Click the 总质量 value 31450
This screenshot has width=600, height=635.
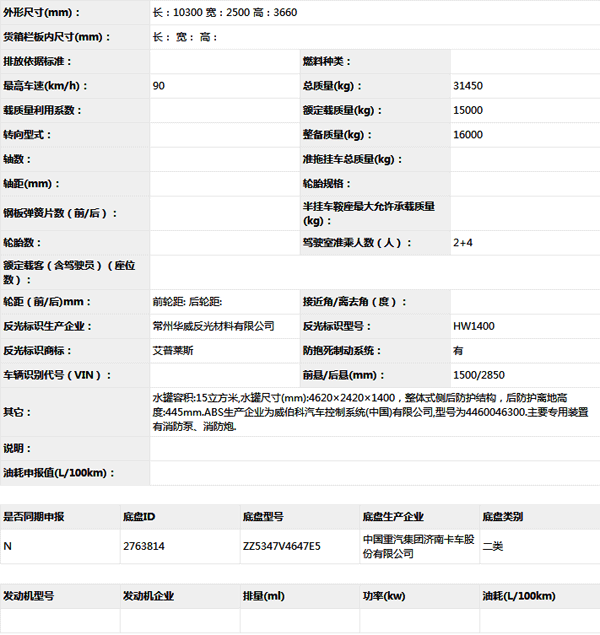(468, 86)
